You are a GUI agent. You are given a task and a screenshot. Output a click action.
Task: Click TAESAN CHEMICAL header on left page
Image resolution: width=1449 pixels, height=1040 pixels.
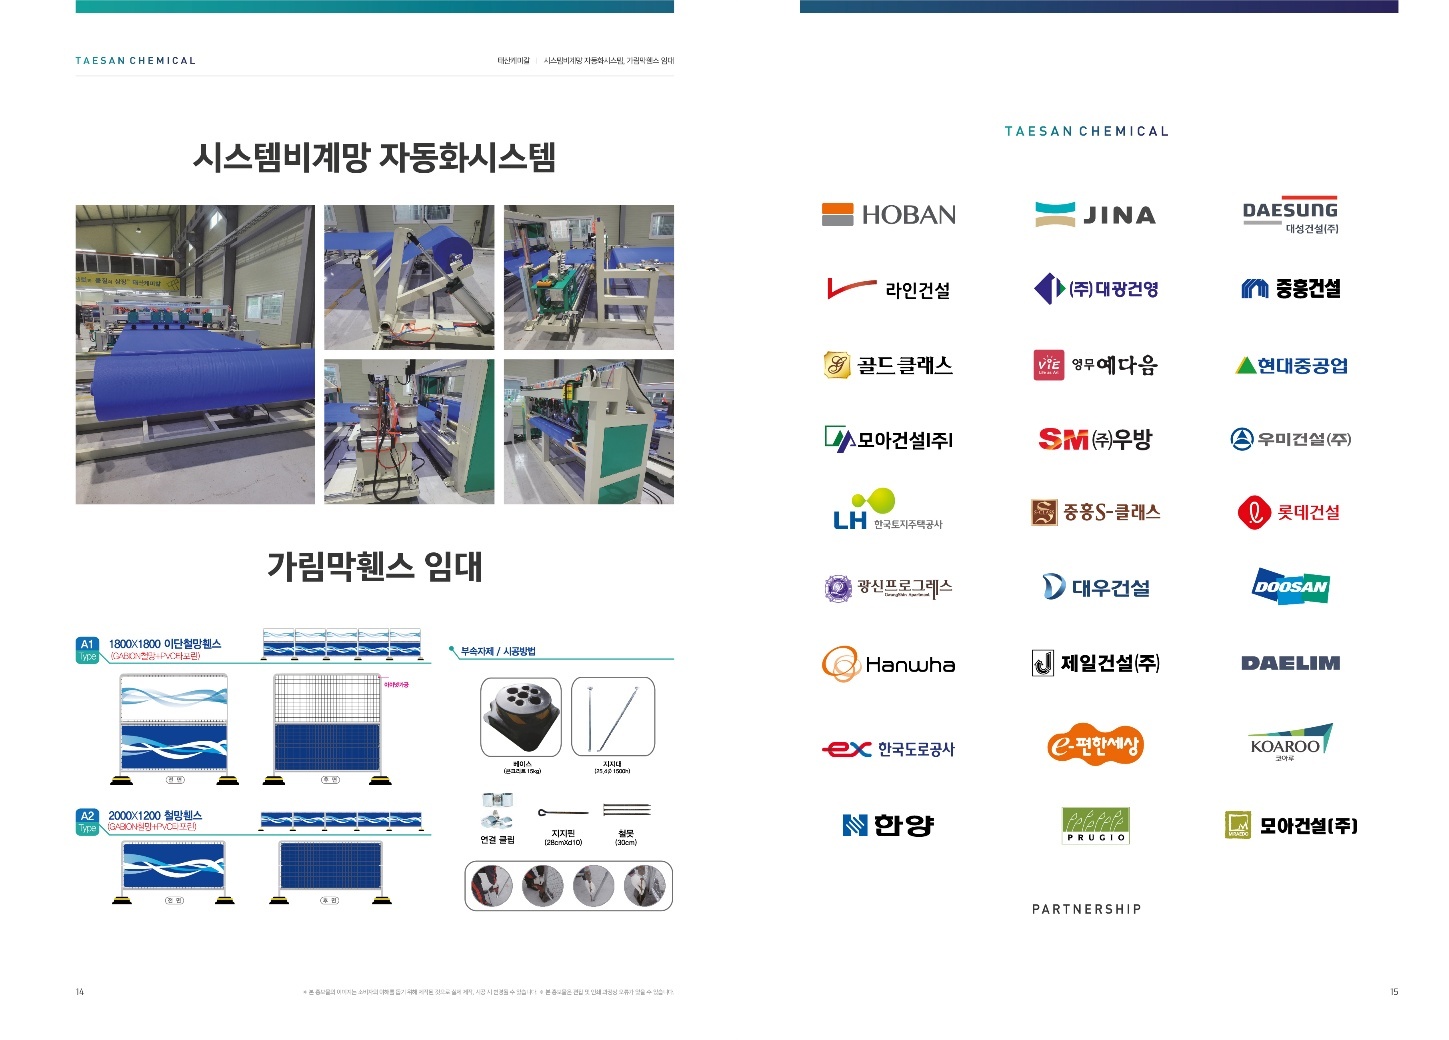pos(136,61)
